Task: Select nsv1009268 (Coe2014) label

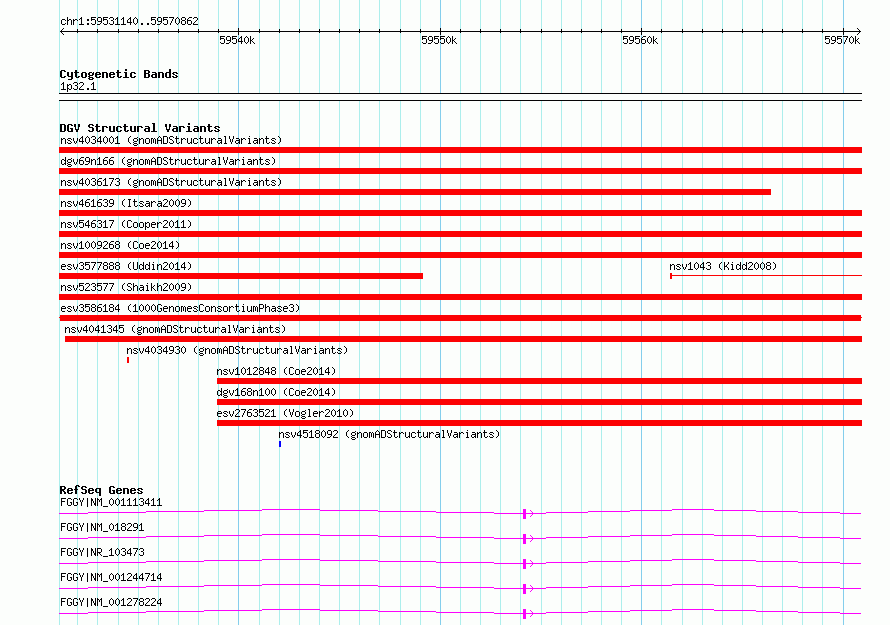Action: pyautogui.click(x=120, y=245)
